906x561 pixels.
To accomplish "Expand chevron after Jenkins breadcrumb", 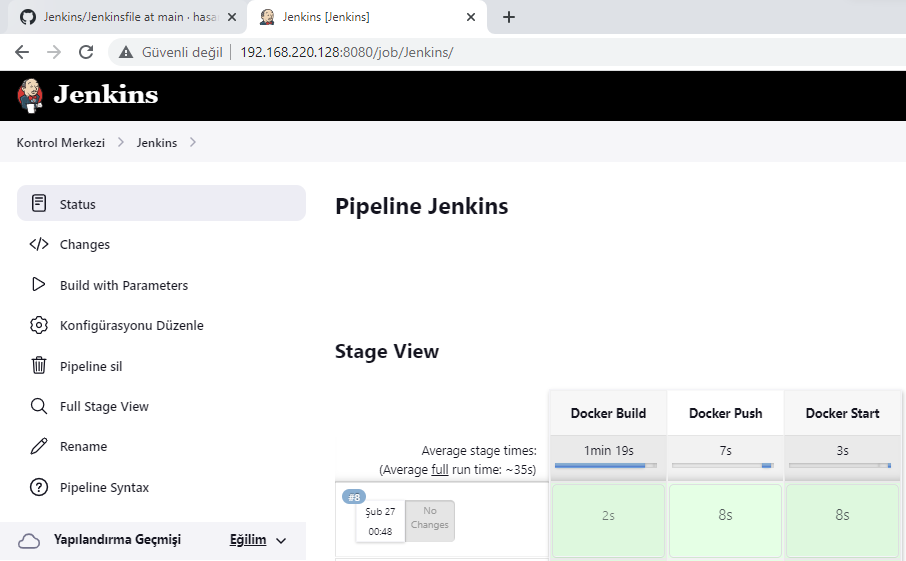I will 192,142.
